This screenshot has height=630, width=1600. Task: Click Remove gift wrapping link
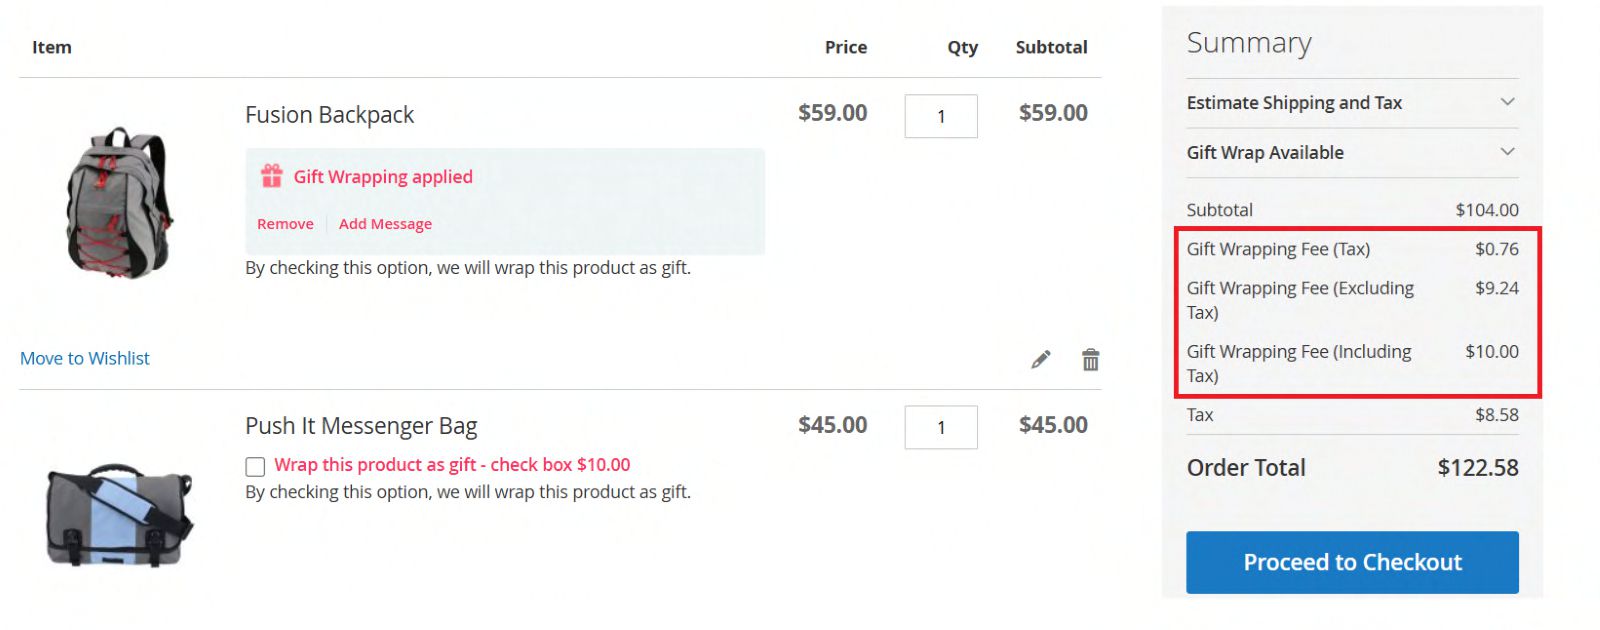coord(285,224)
